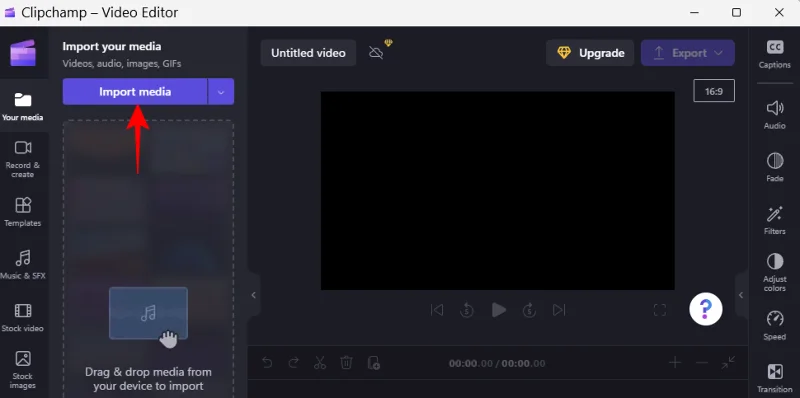Zoom out the timeline
800x398 pixels.
tap(702, 363)
